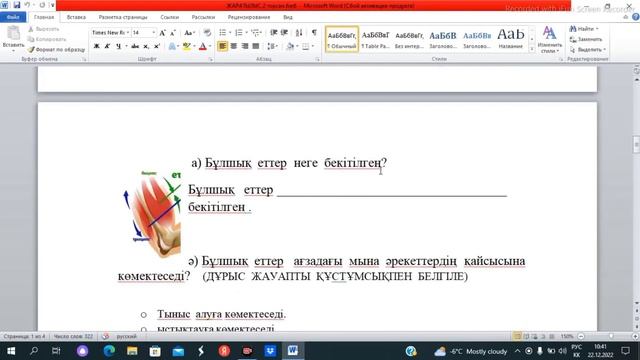Show paragraph marks

tap(314, 33)
